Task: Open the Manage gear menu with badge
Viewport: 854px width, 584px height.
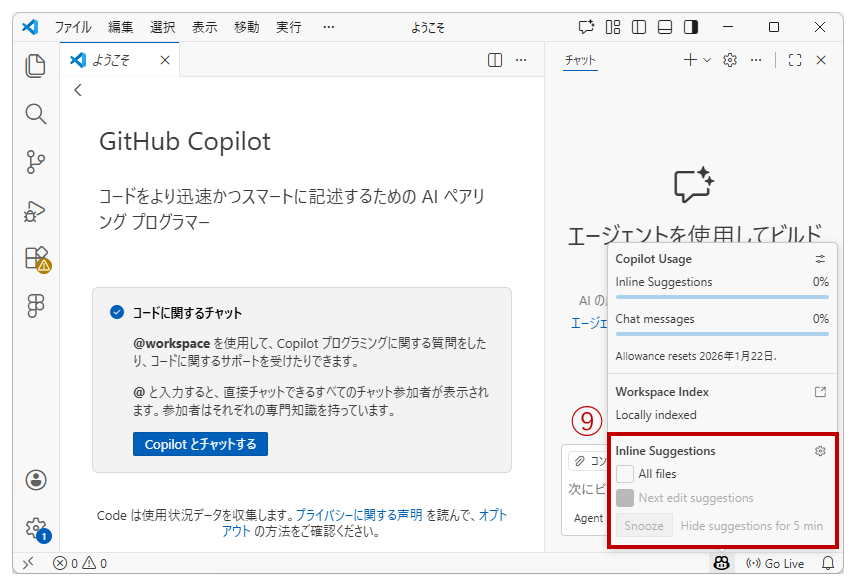Action: (36, 527)
